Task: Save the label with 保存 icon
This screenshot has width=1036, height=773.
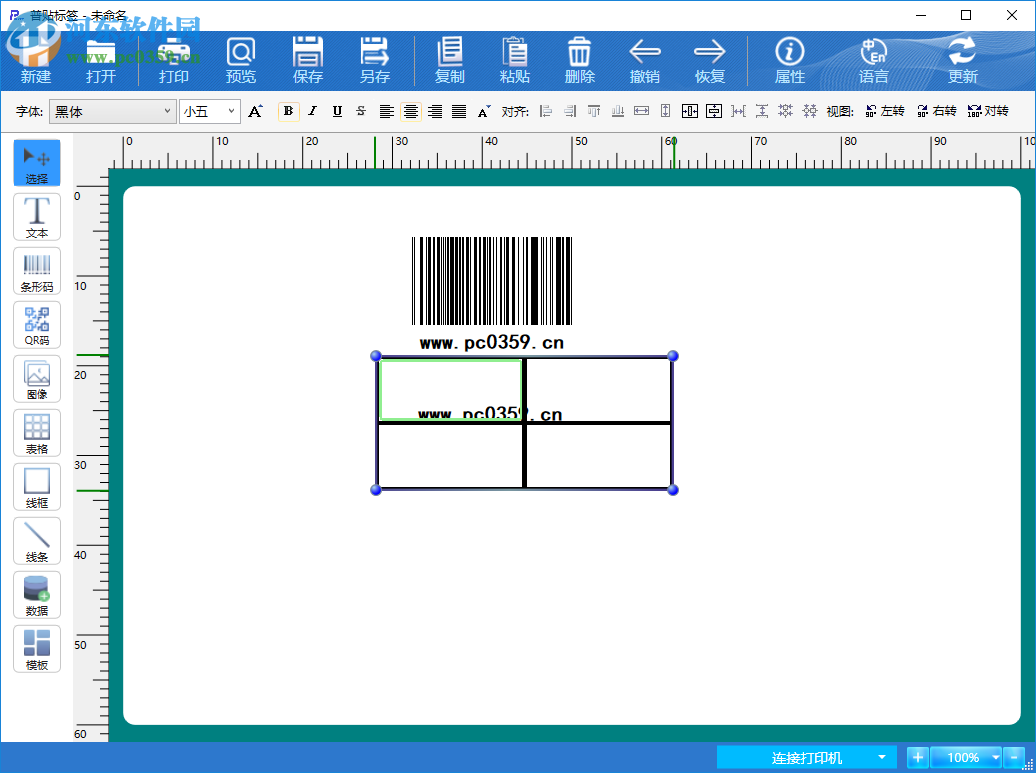Action: pyautogui.click(x=308, y=60)
